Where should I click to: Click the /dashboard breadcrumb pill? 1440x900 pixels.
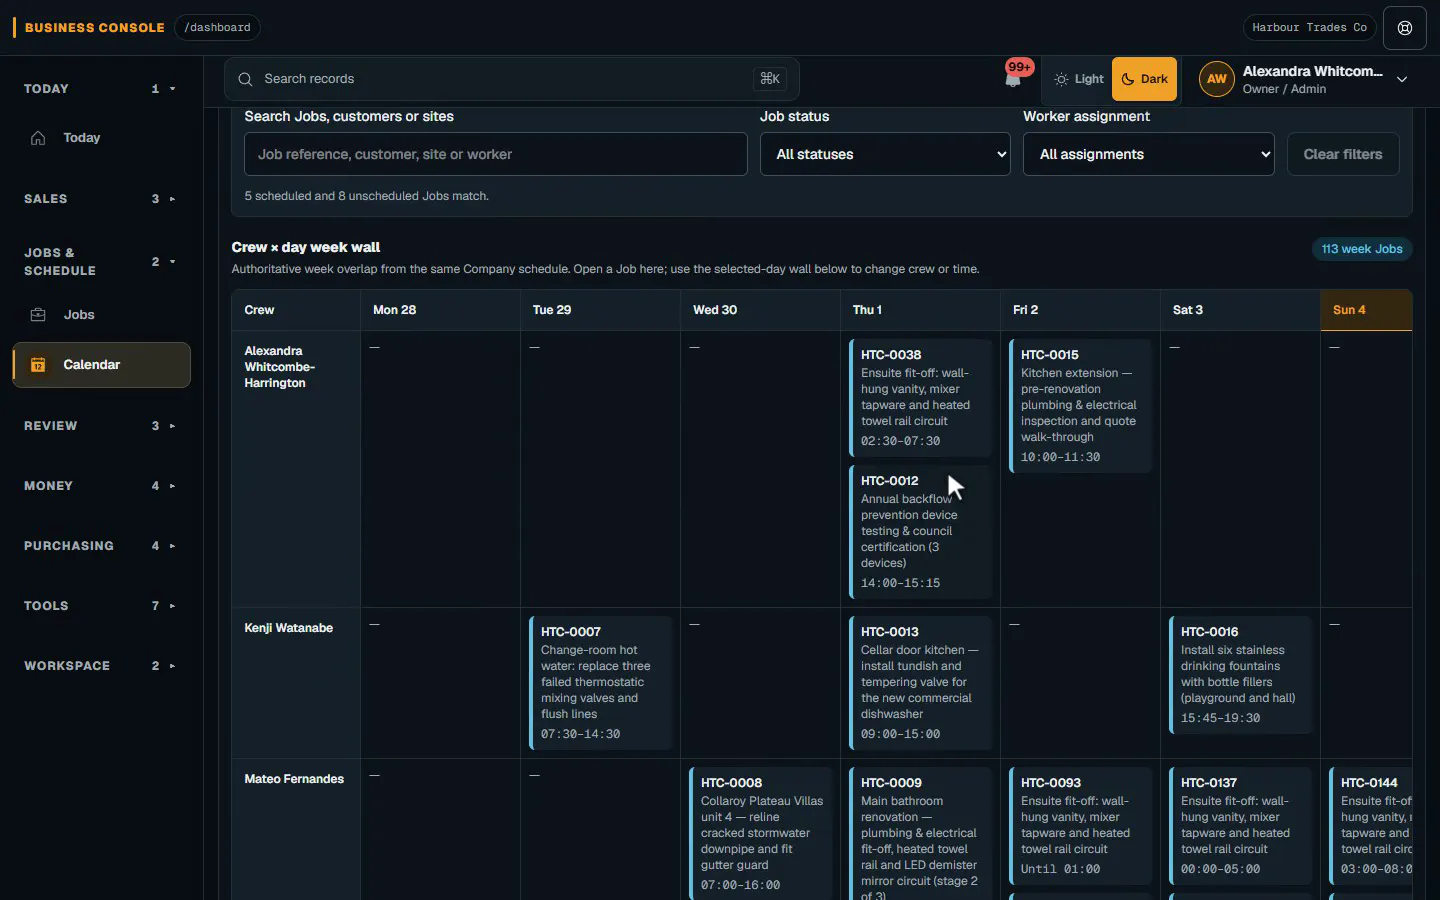217,28
